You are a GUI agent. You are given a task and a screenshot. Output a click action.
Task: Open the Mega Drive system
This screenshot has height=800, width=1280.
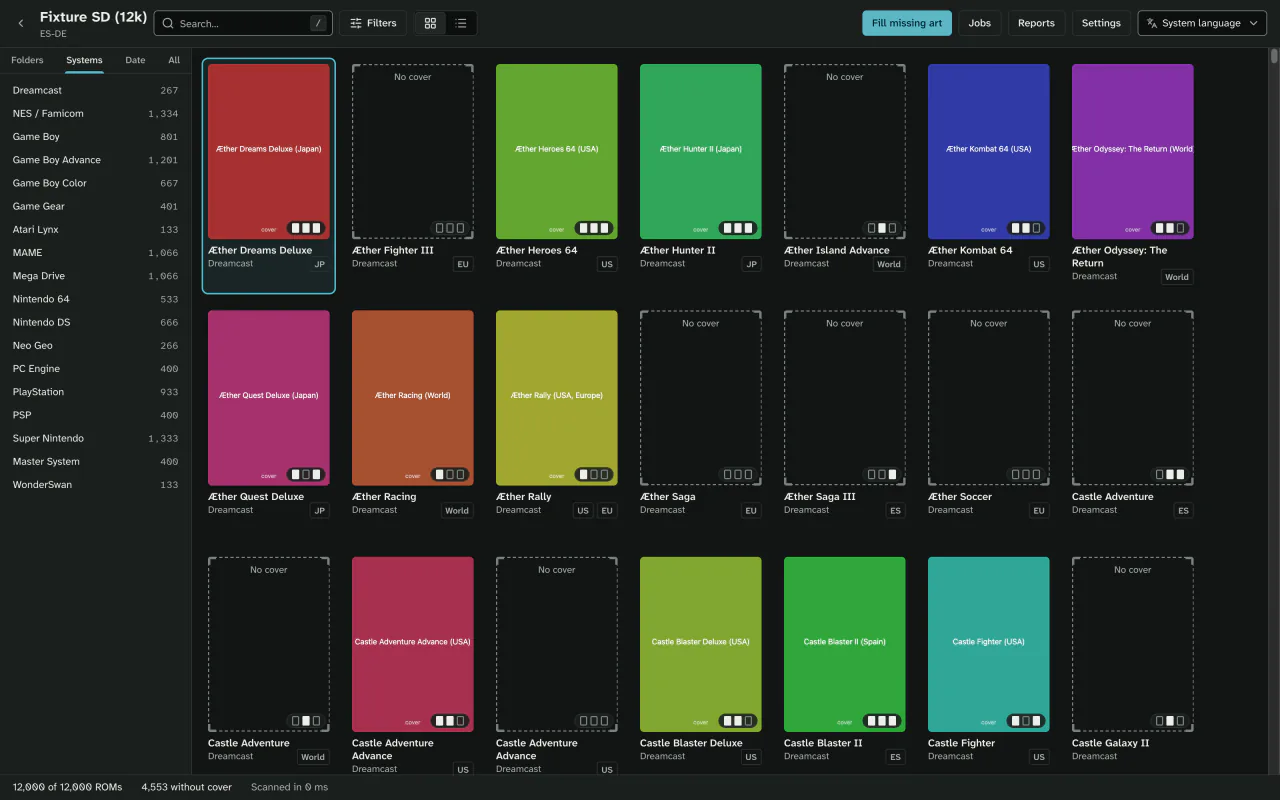95,276
